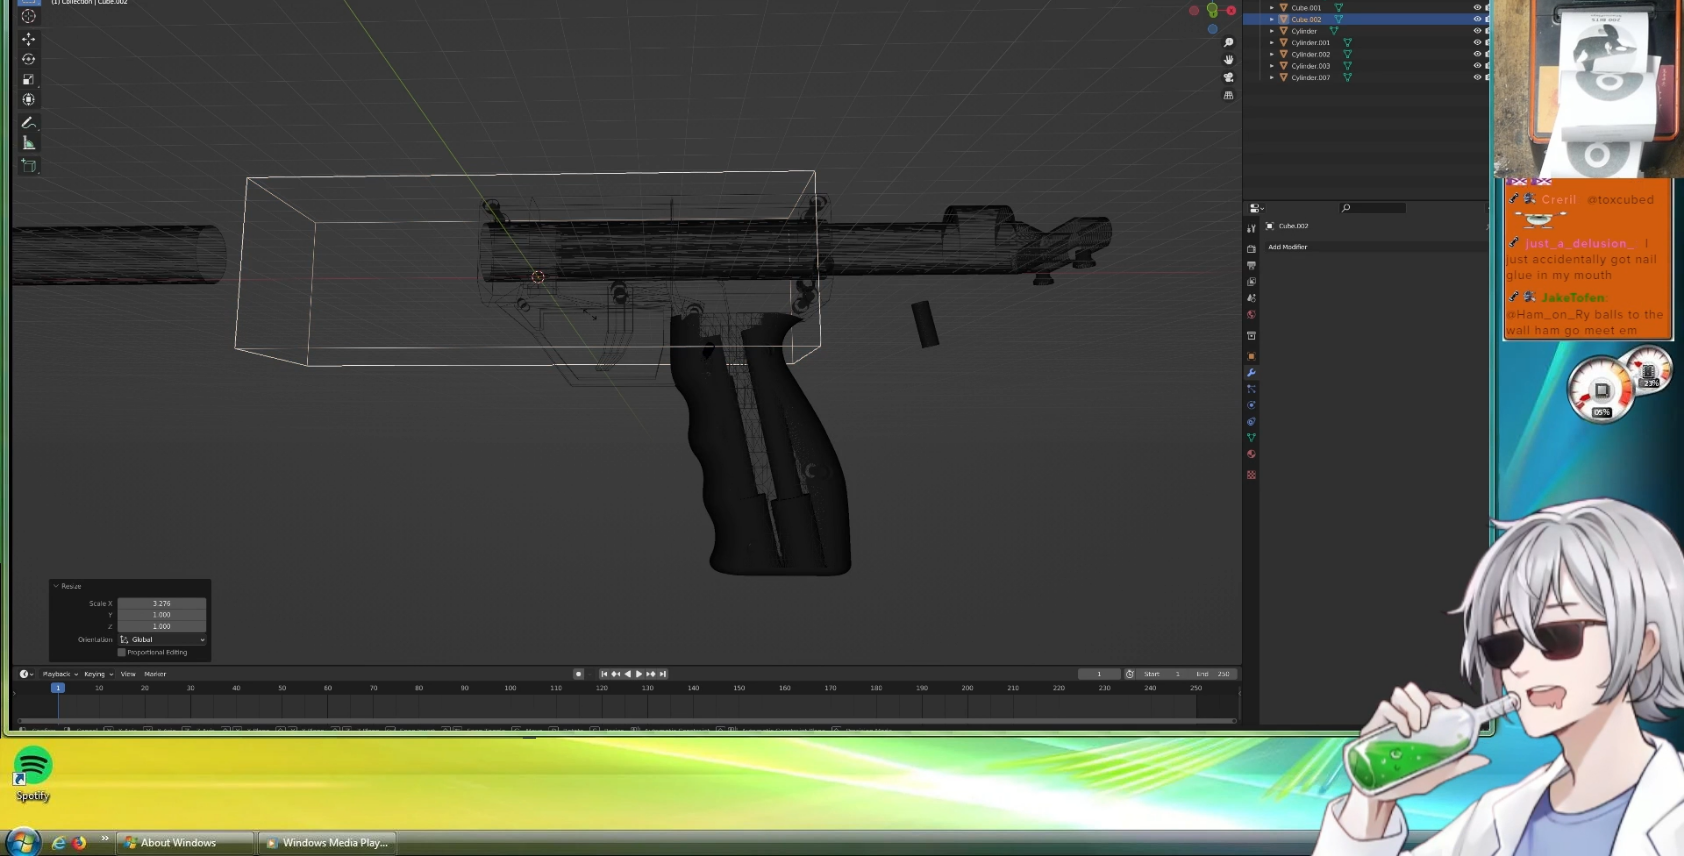Image resolution: width=1684 pixels, height=856 pixels.
Task: Click the viewport pan hand icon
Action: (1229, 60)
